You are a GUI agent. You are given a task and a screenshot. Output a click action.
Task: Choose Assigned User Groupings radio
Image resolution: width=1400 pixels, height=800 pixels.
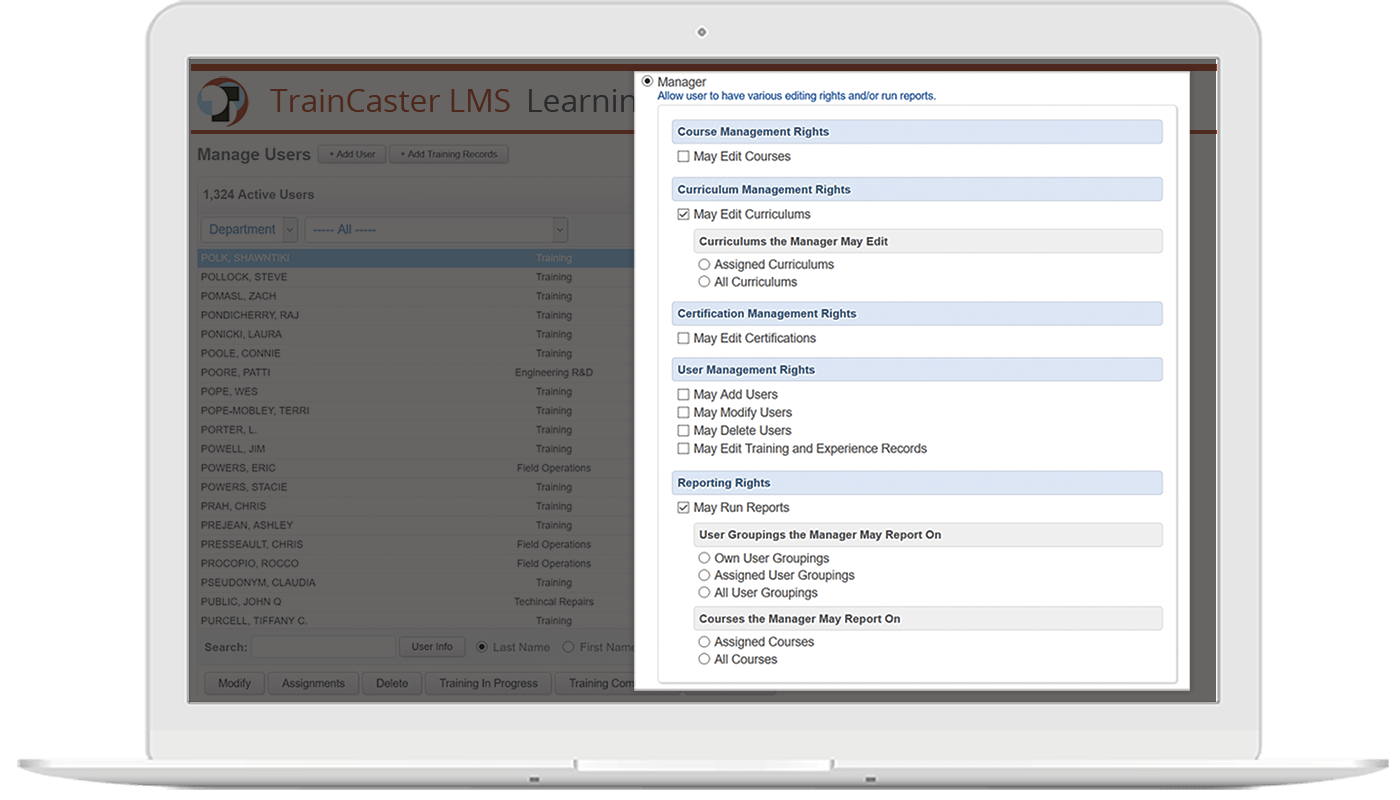pyautogui.click(x=704, y=576)
